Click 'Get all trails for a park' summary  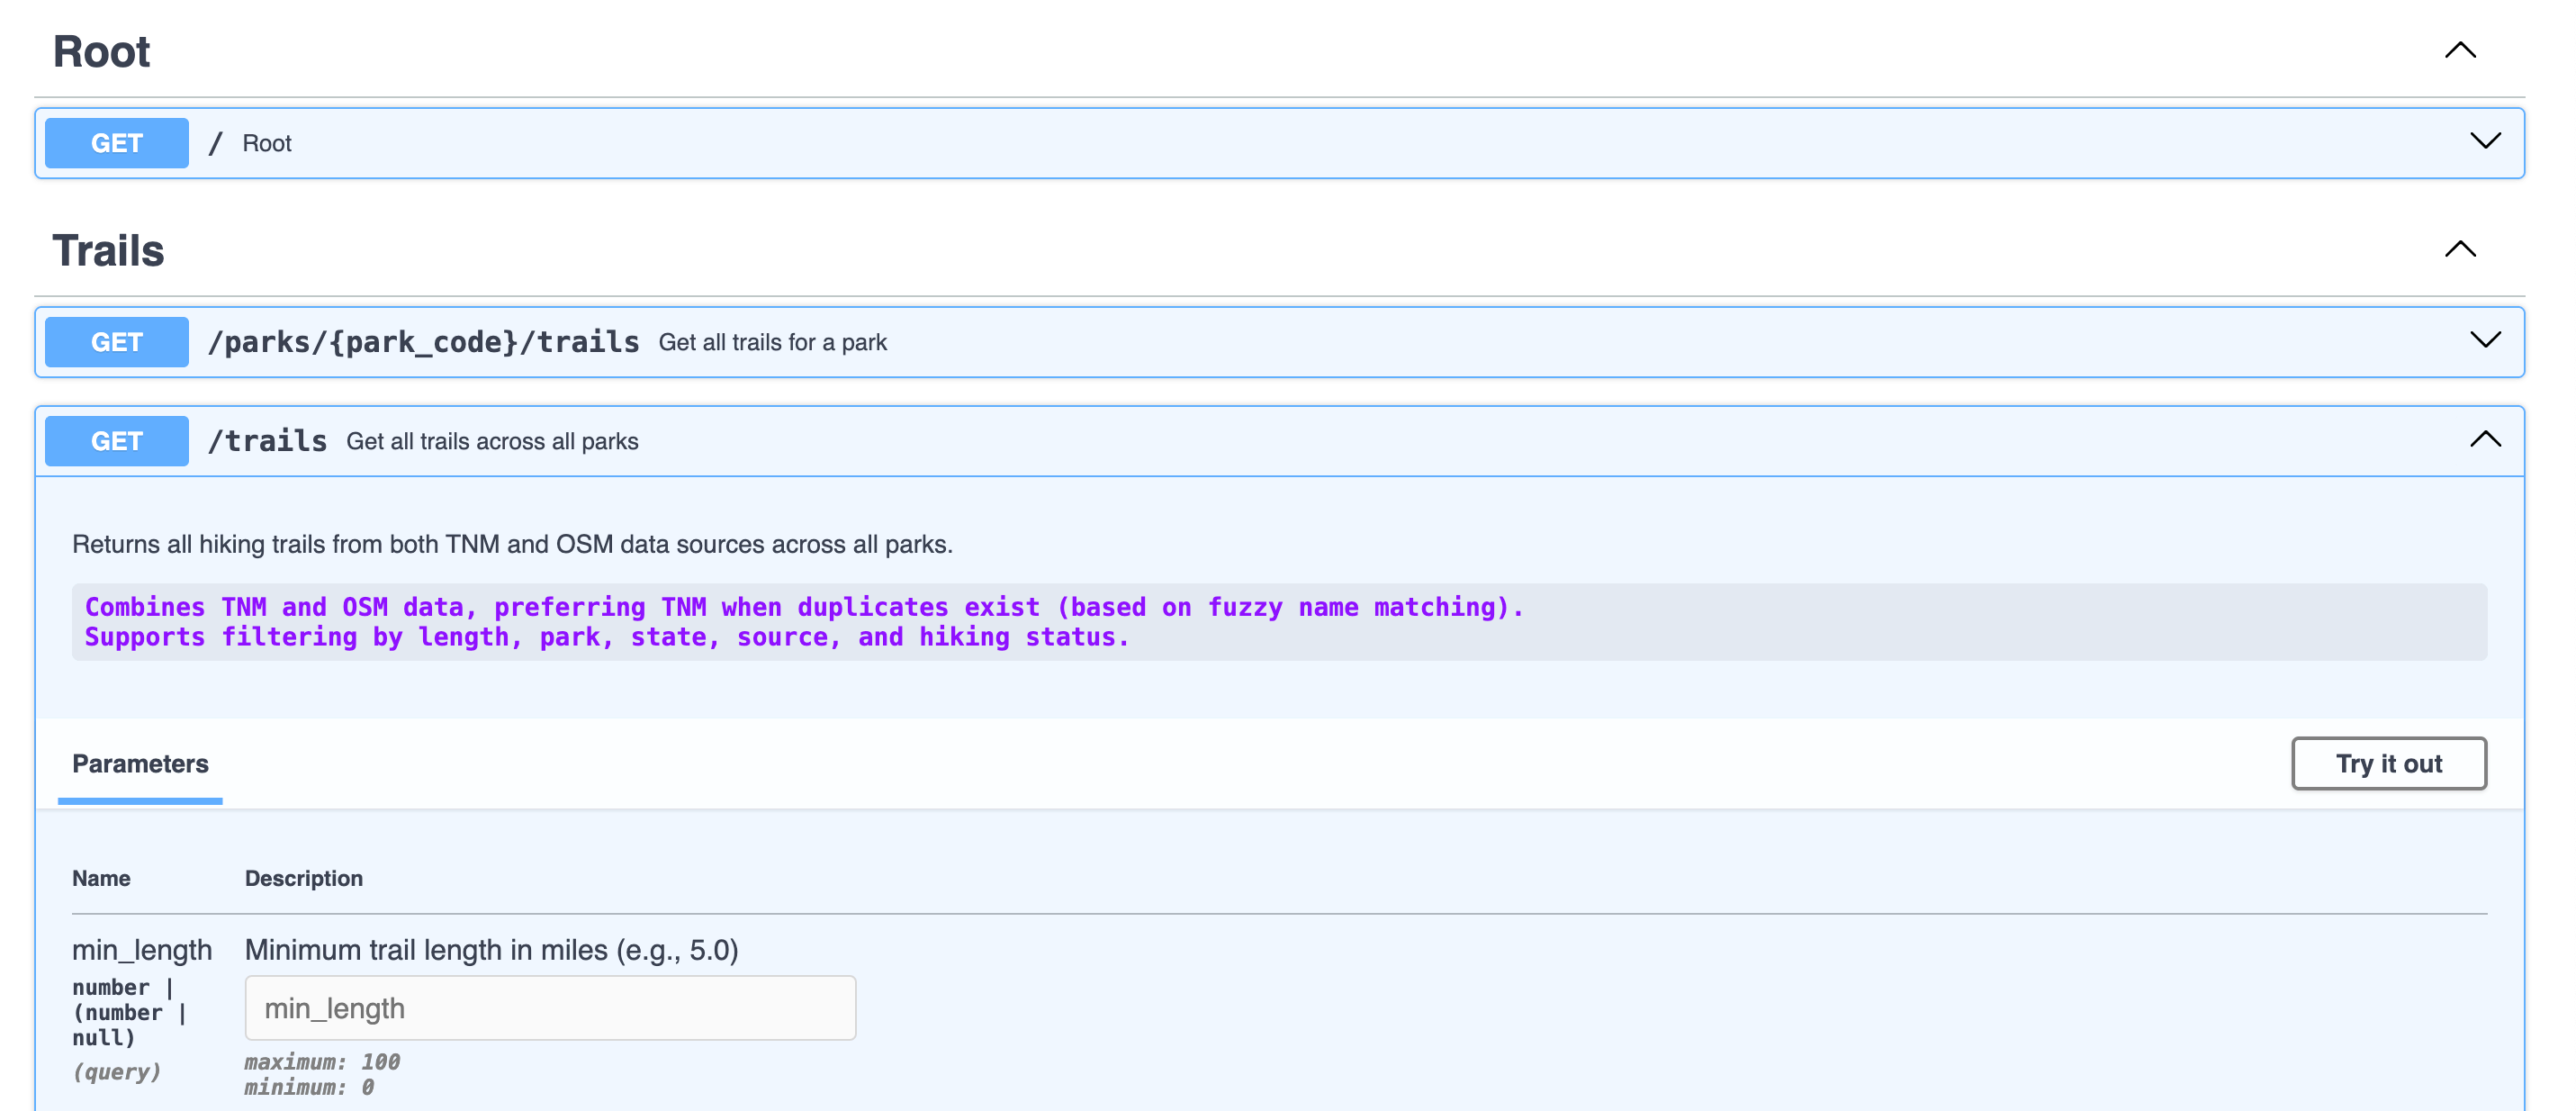(772, 342)
